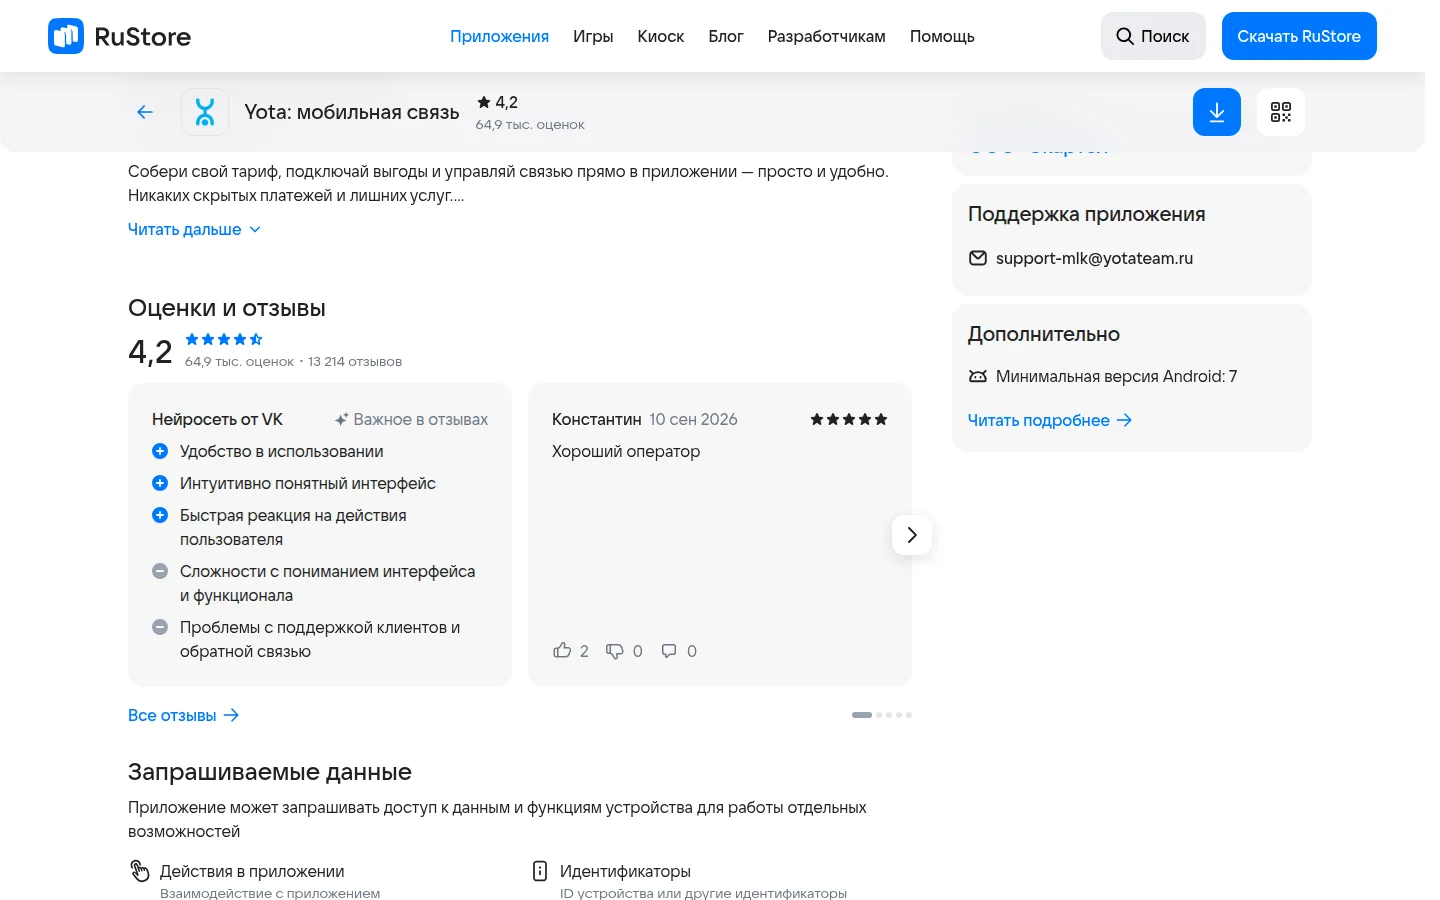Open the Блог section
This screenshot has width=1440, height=900.
click(726, 36)
